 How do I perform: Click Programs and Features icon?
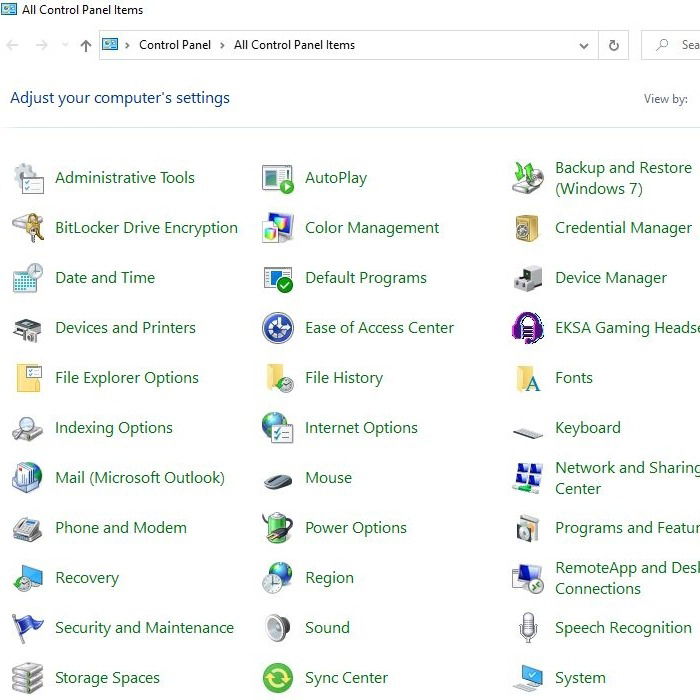tap(528, 528)
